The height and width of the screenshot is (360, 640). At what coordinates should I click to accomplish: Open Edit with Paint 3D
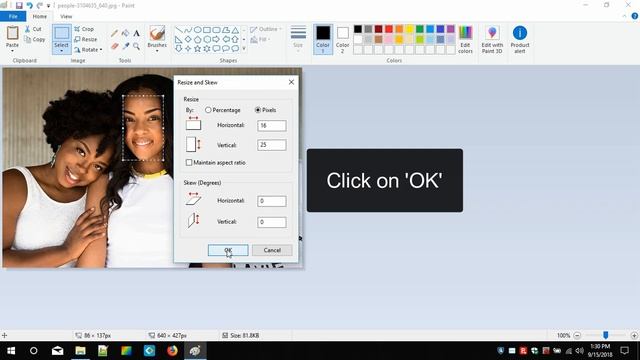[x=492, y=40]
